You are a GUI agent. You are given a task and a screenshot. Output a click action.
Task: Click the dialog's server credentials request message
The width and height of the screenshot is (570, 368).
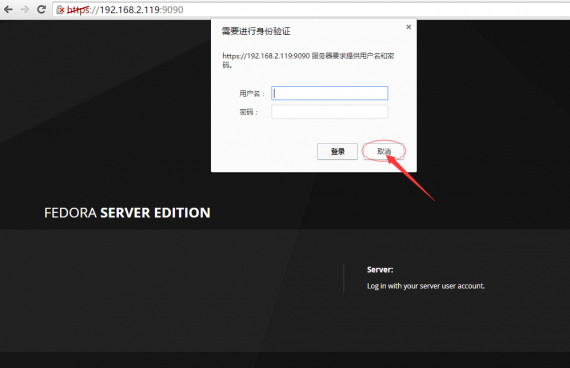click(308, 60)
